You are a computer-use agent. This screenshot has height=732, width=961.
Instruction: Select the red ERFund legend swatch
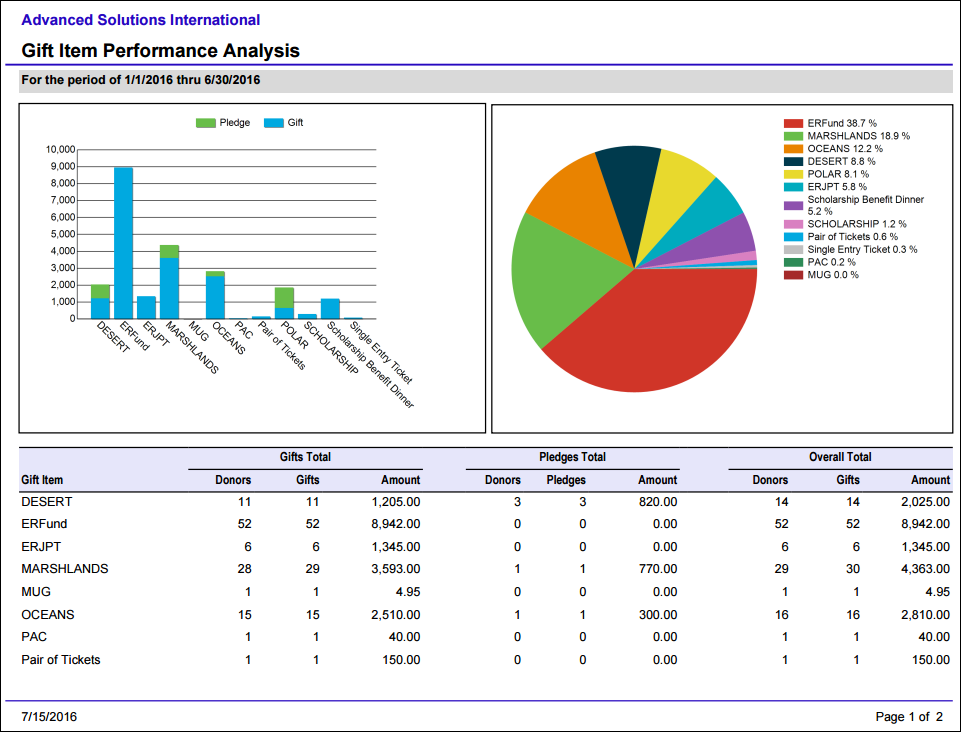[793, 123]
